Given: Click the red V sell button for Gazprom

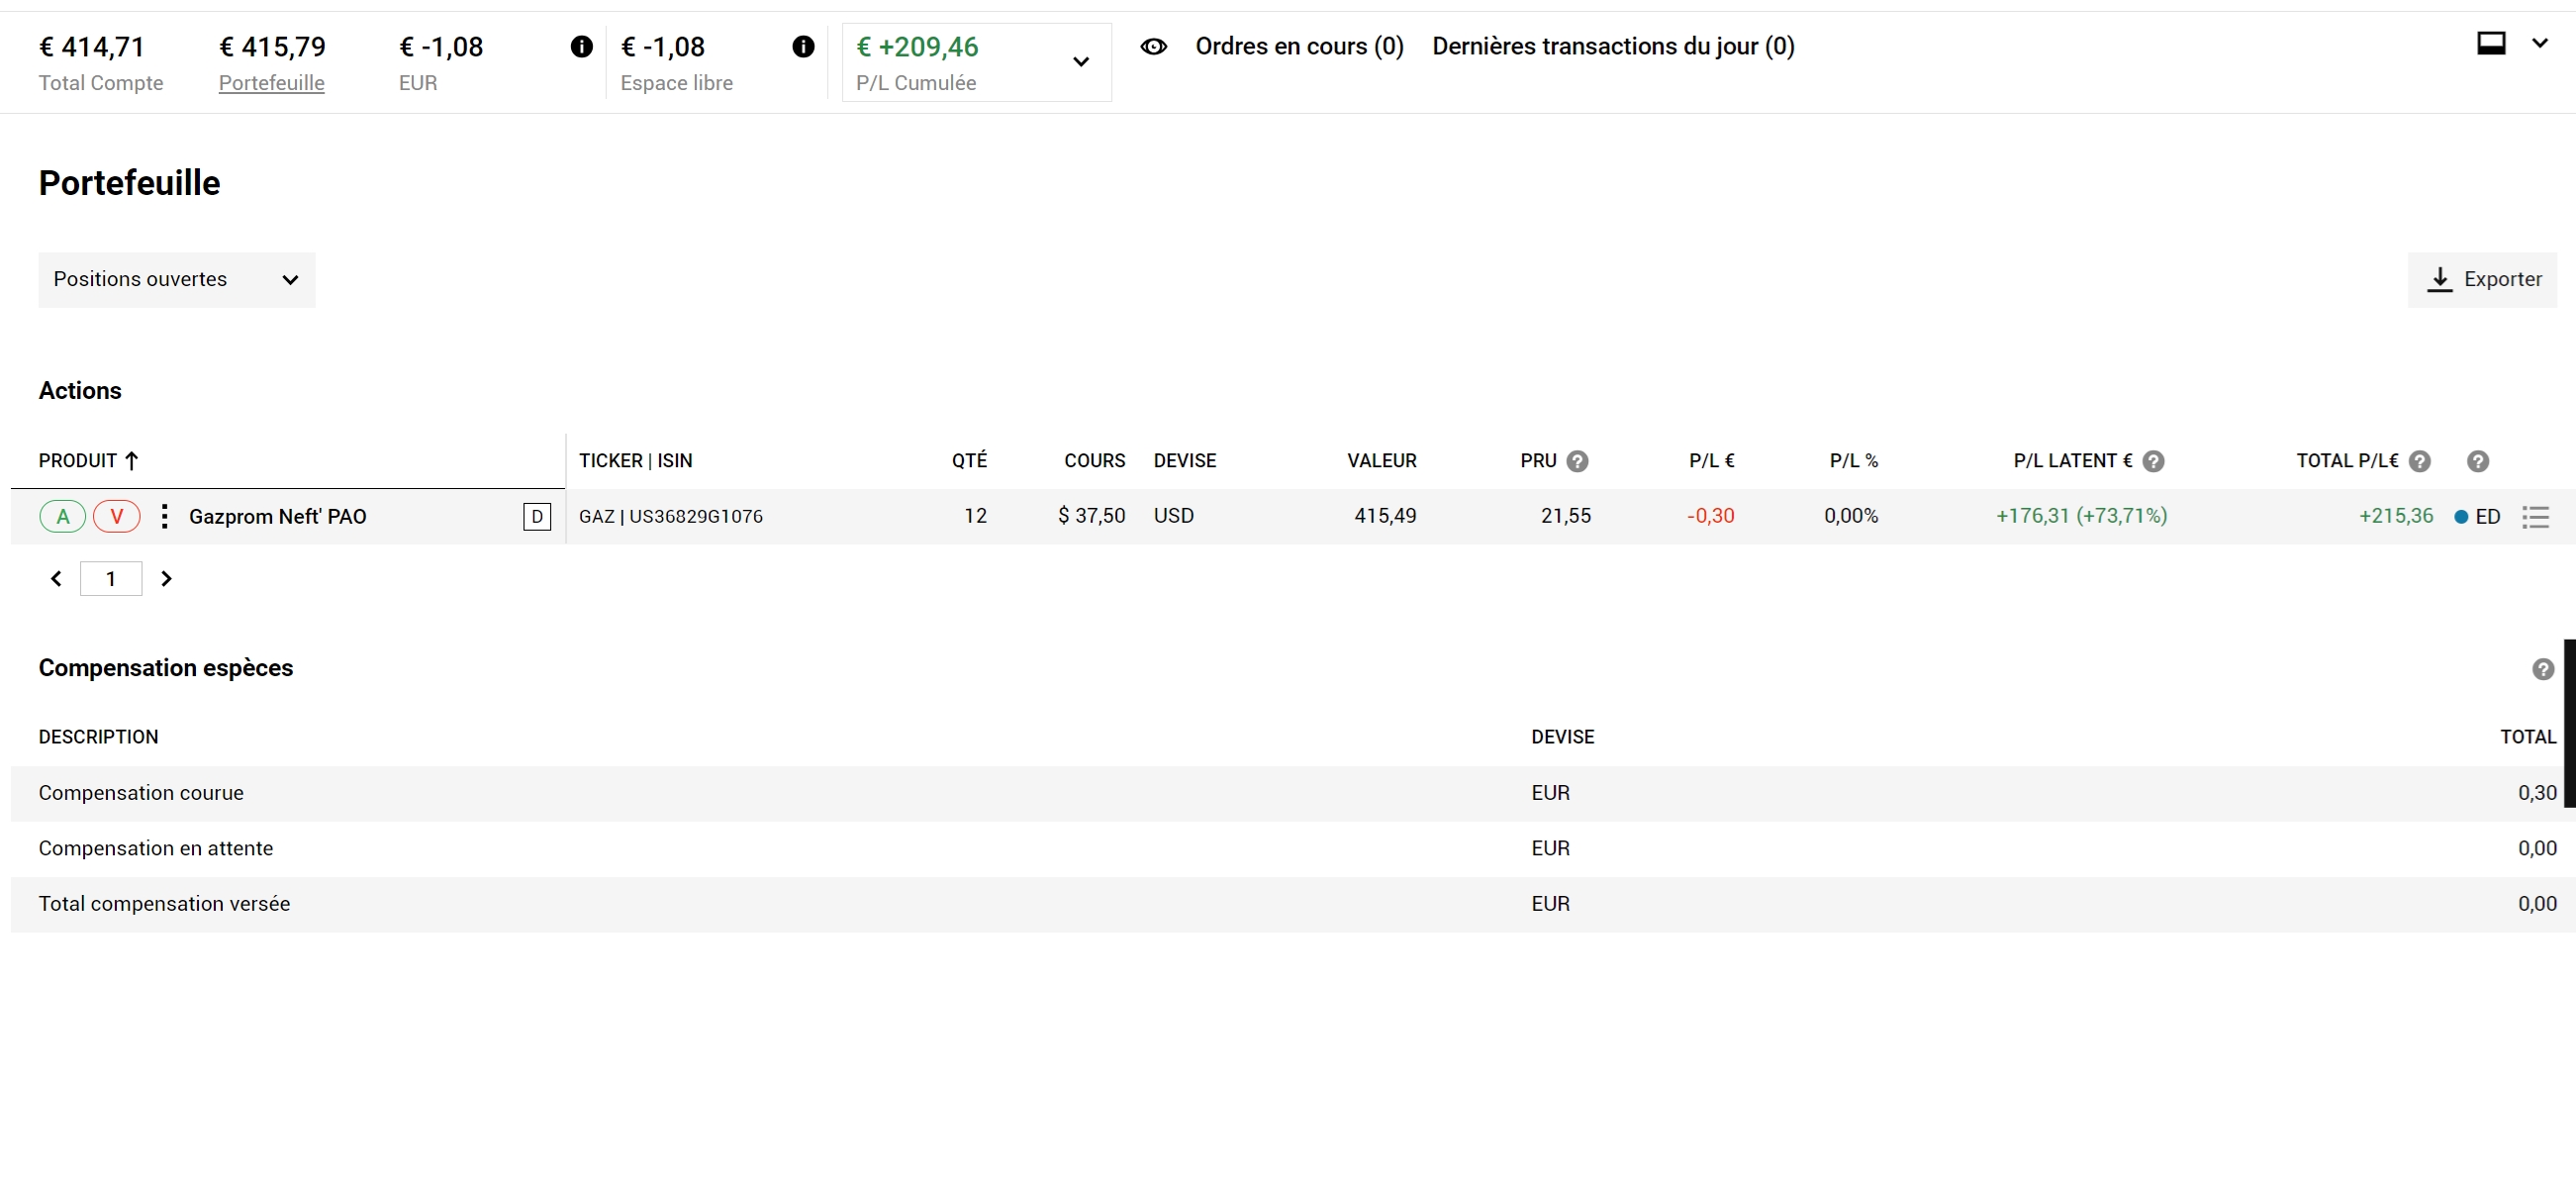Looking at the screenshot, I should [116, 516].
